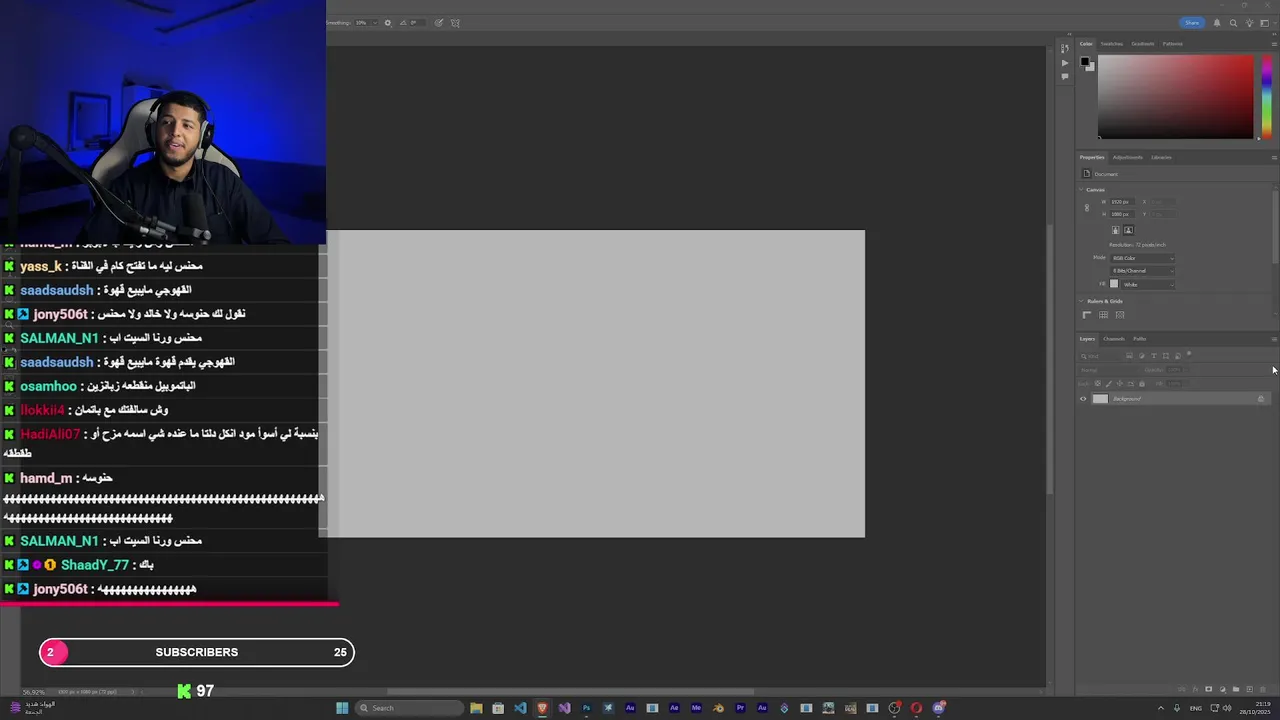Open the RGB Color mode dropdown
This screenshot has height=720, width=1280.
pyautogui.click(x=1142, y=258)
